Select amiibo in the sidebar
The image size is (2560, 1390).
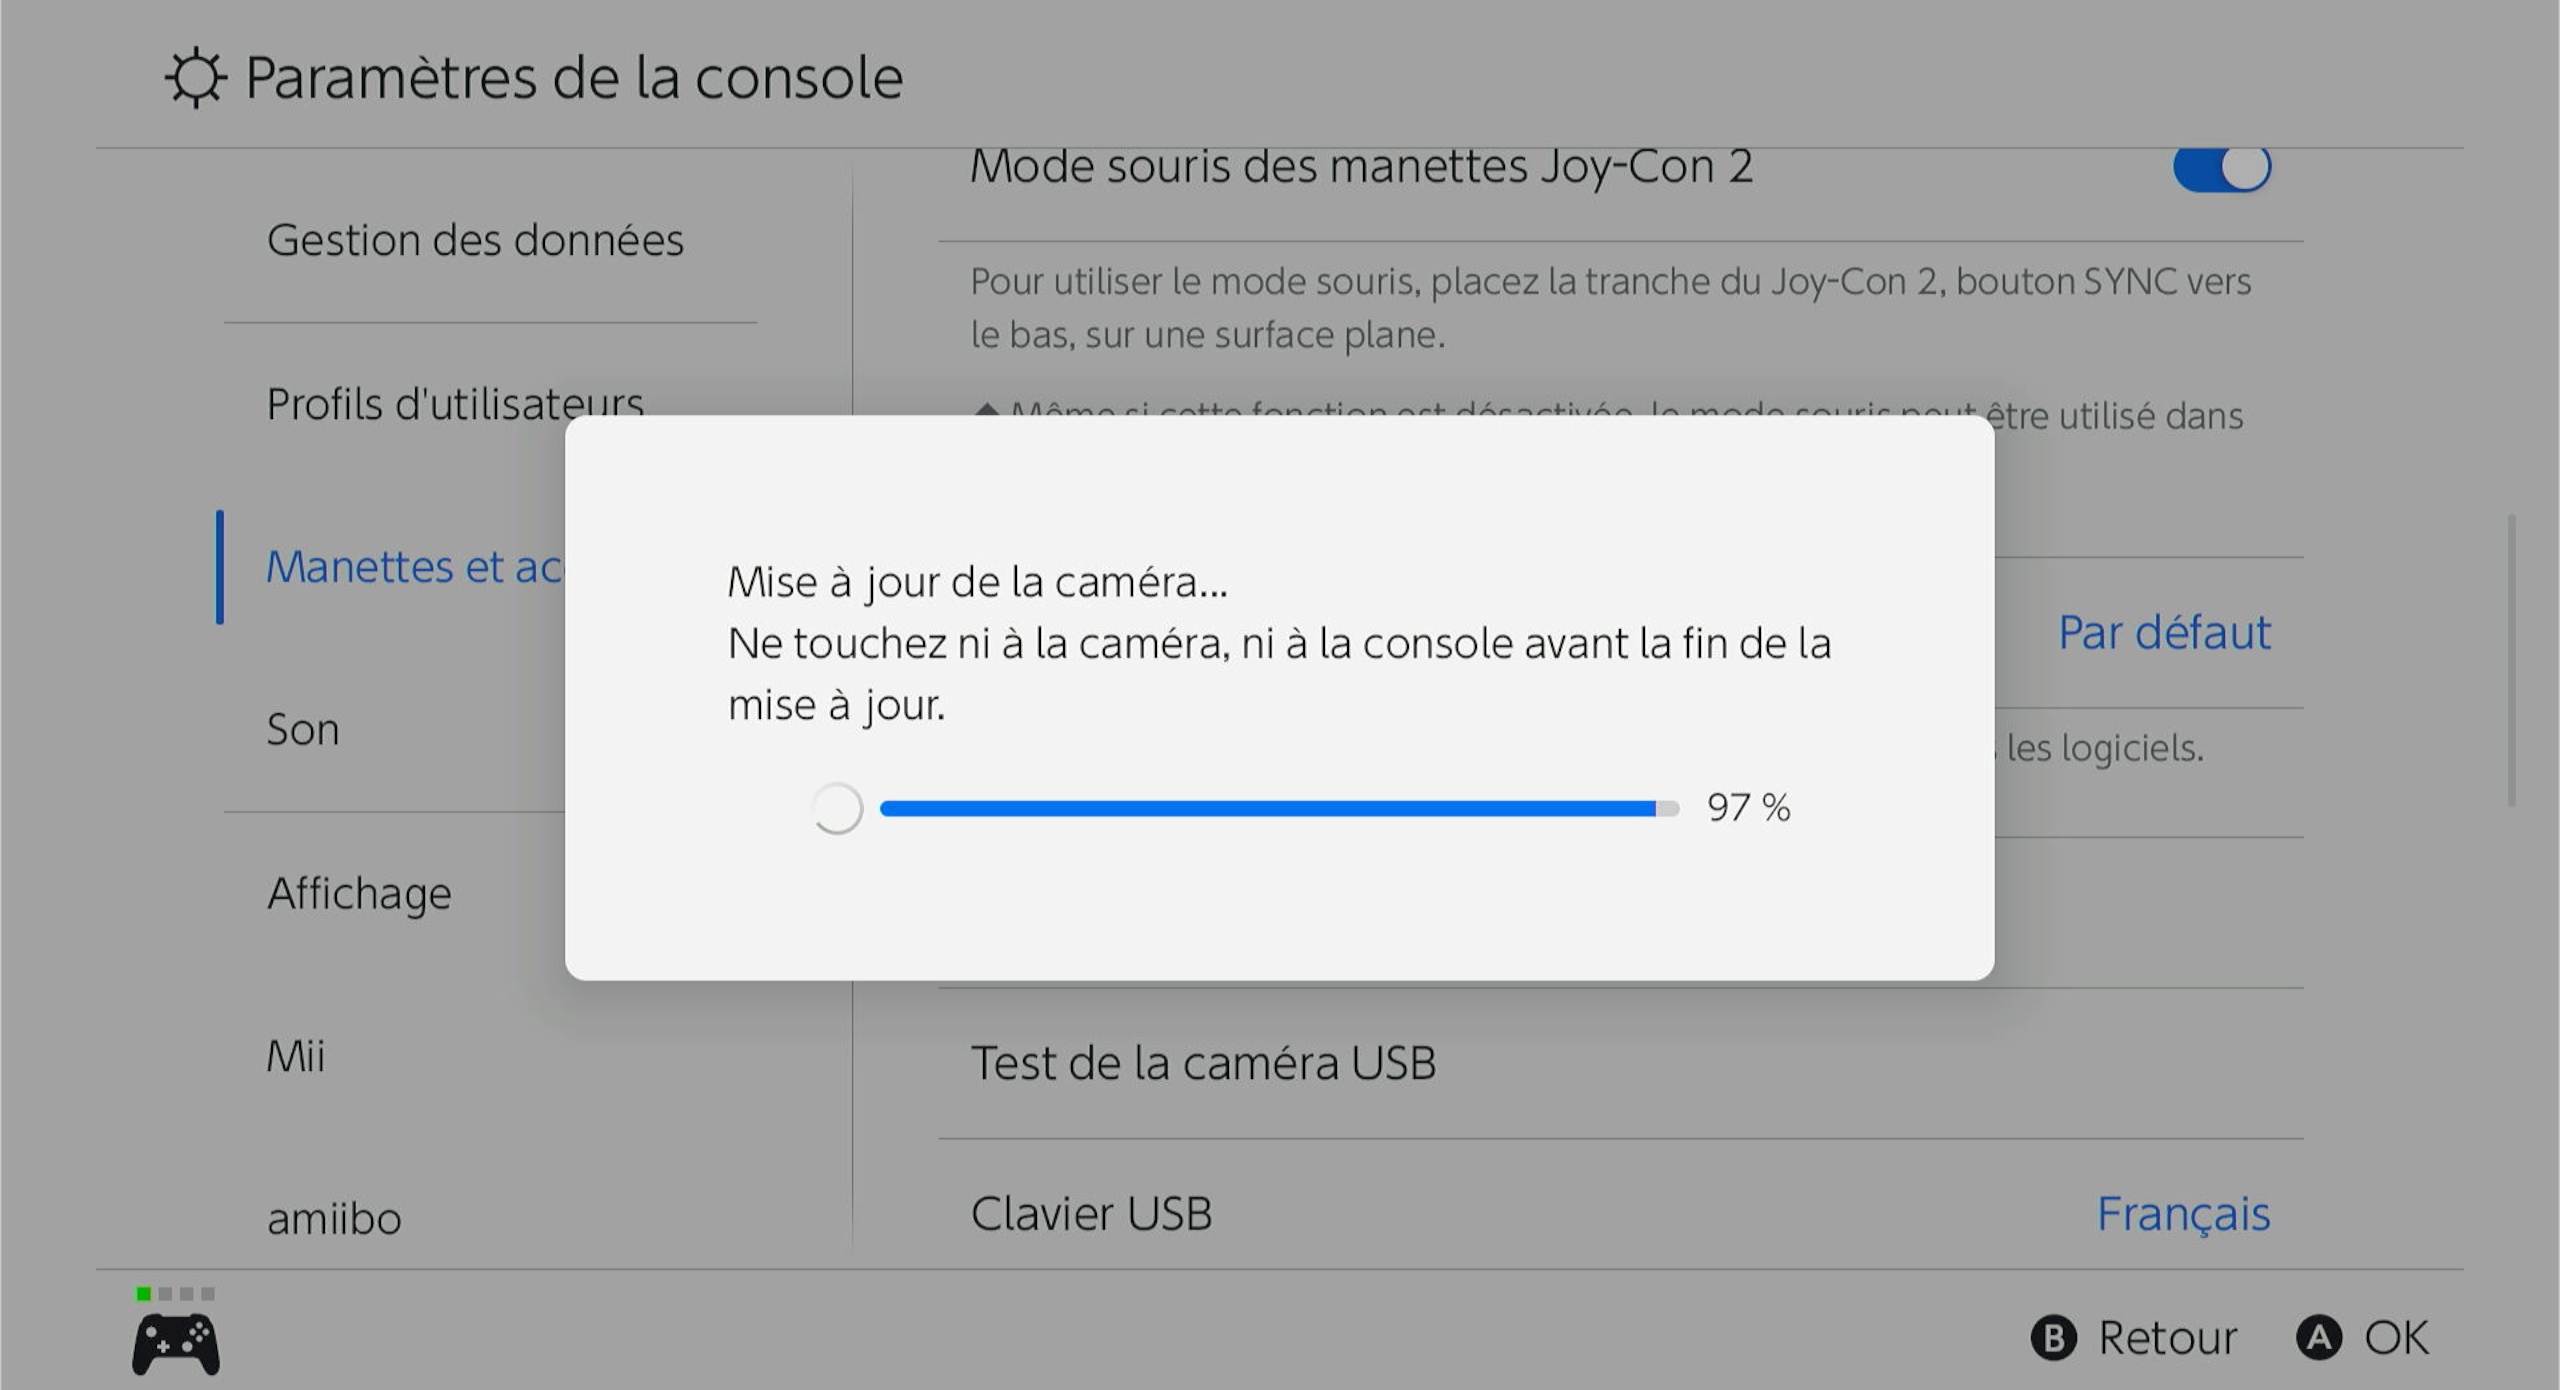(334, 1219)
